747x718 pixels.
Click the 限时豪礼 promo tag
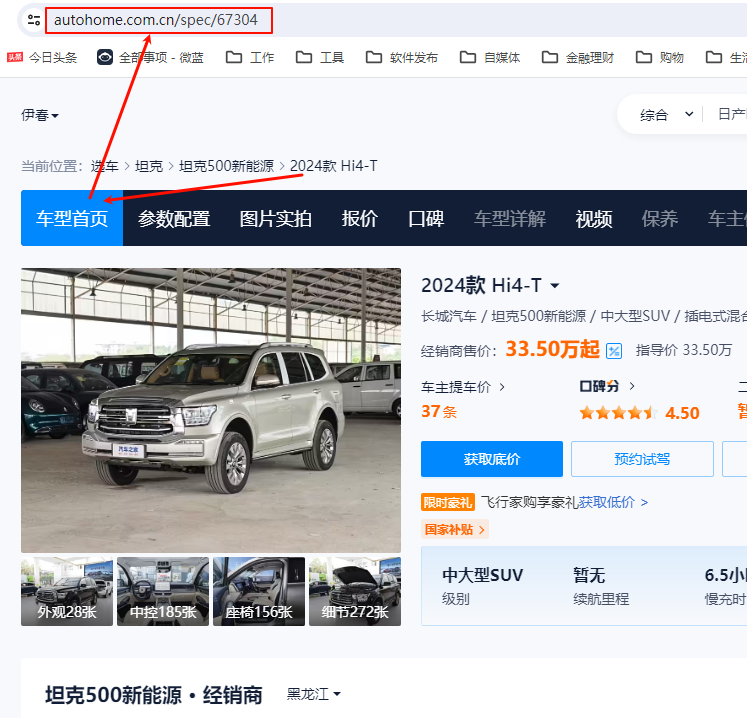pyautogui.click(x=448, y=502)
